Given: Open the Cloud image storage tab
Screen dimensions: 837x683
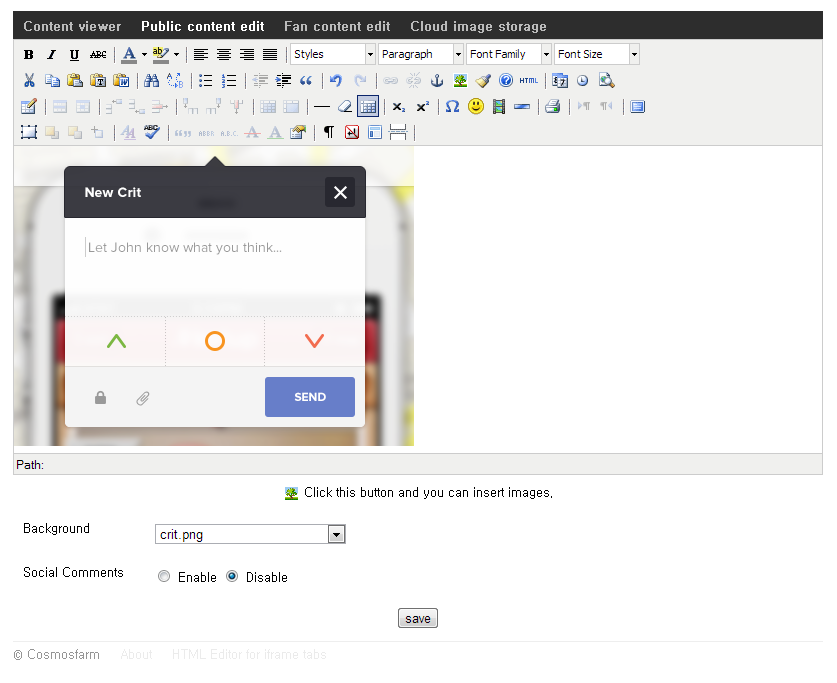Looking at the screenshot, I should 478,26.
